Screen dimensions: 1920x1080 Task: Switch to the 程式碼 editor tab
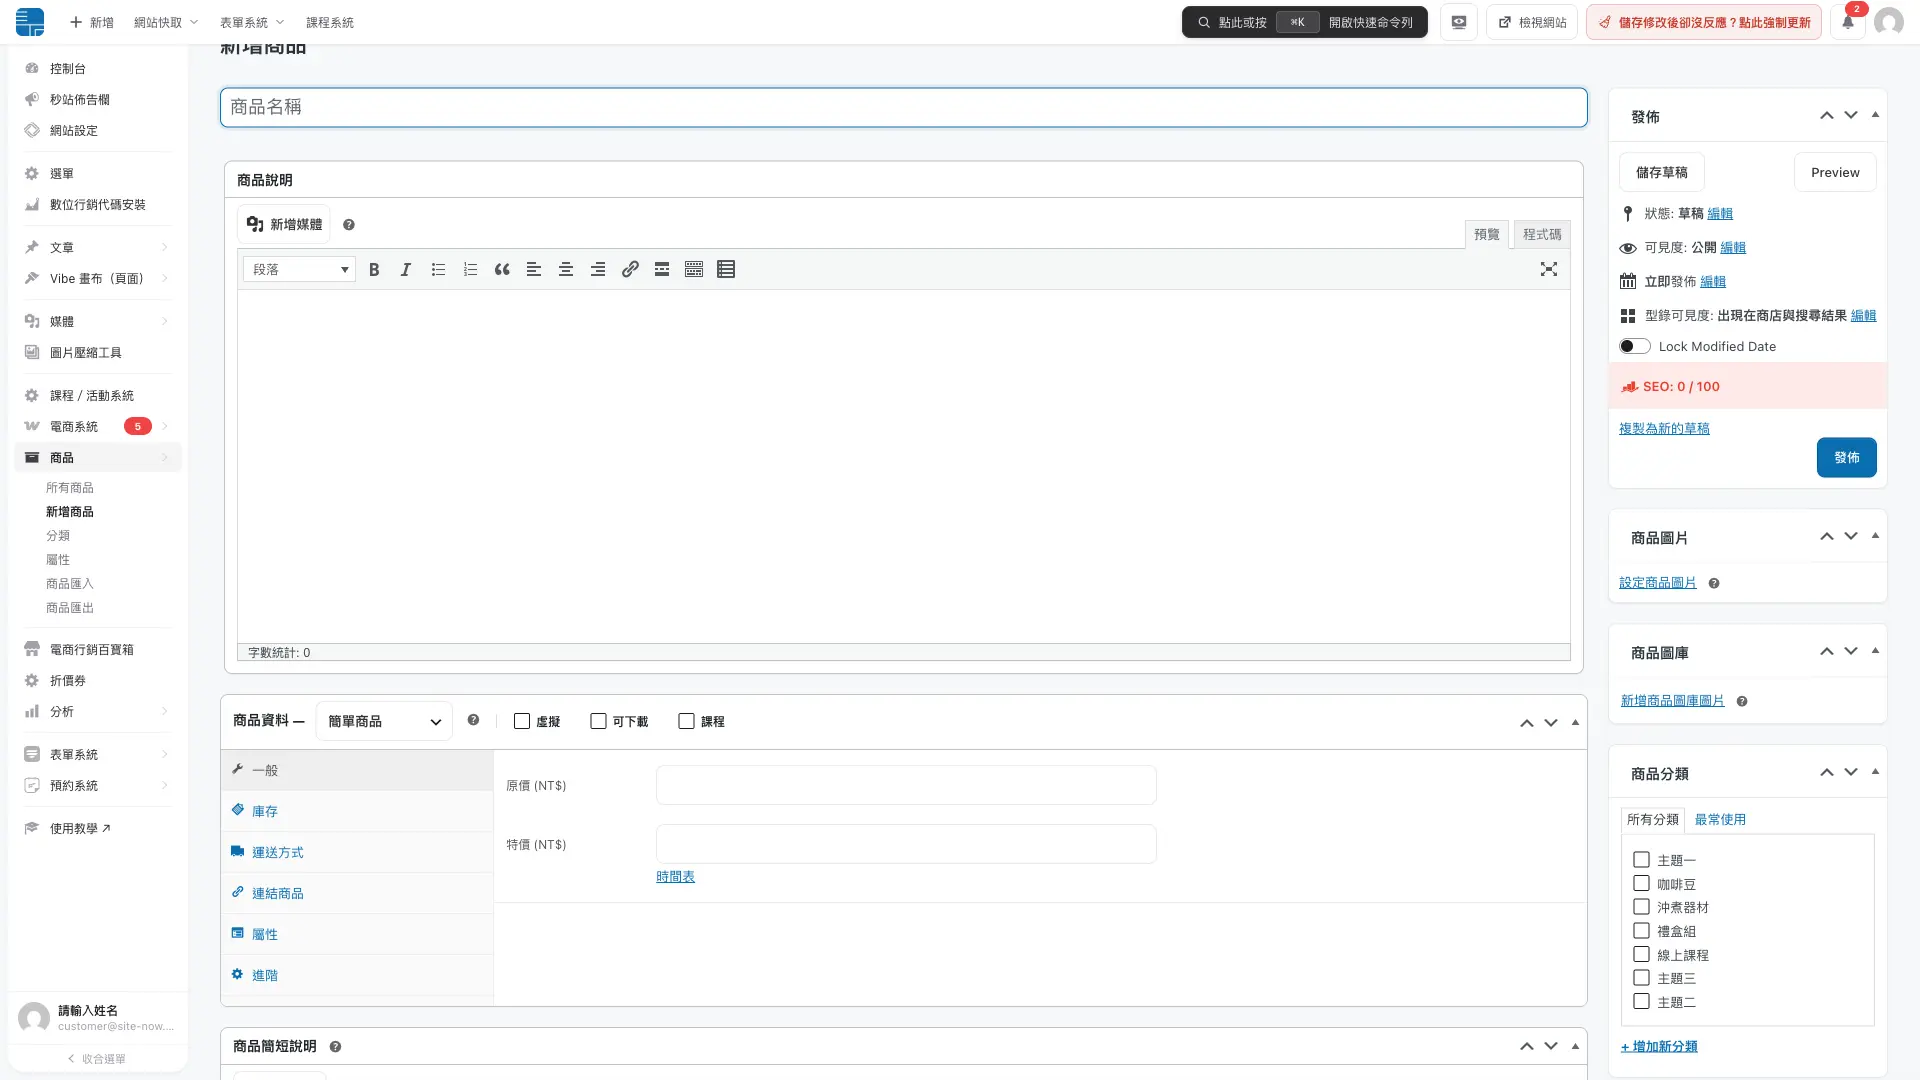pos(1542,234)
